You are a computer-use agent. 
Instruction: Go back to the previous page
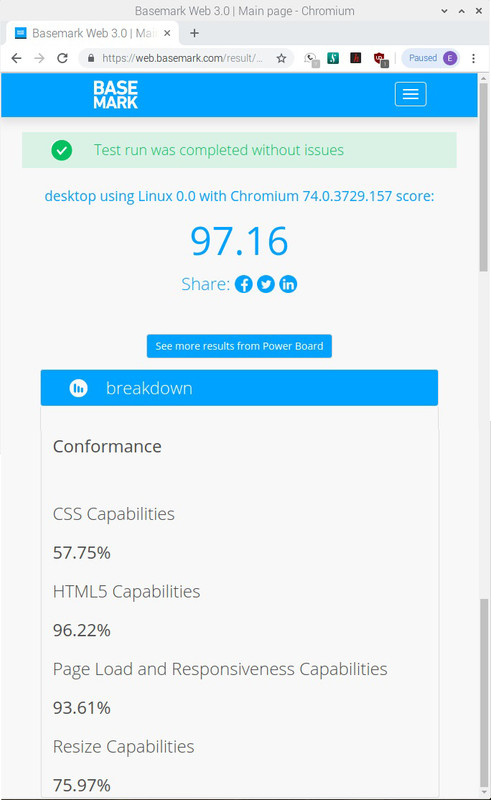coord(16,58)
